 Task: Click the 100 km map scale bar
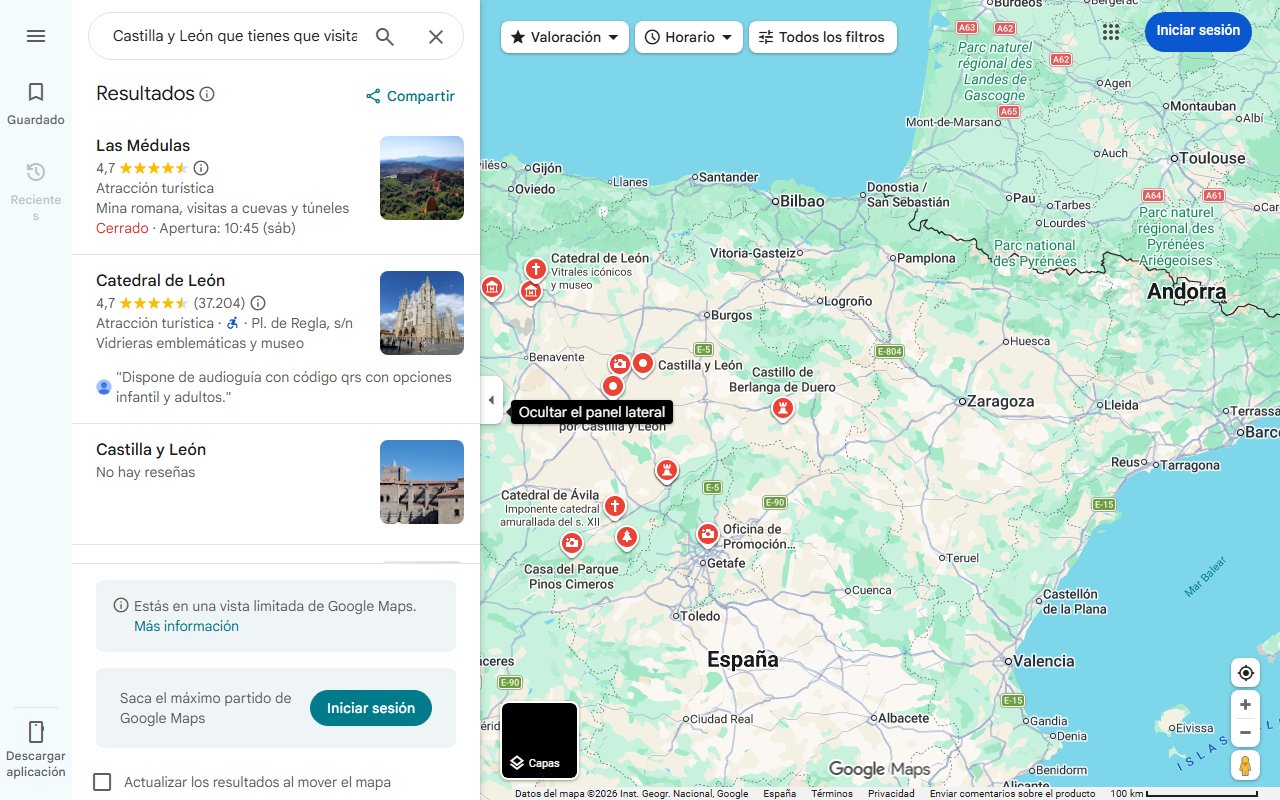(1185, 793)
